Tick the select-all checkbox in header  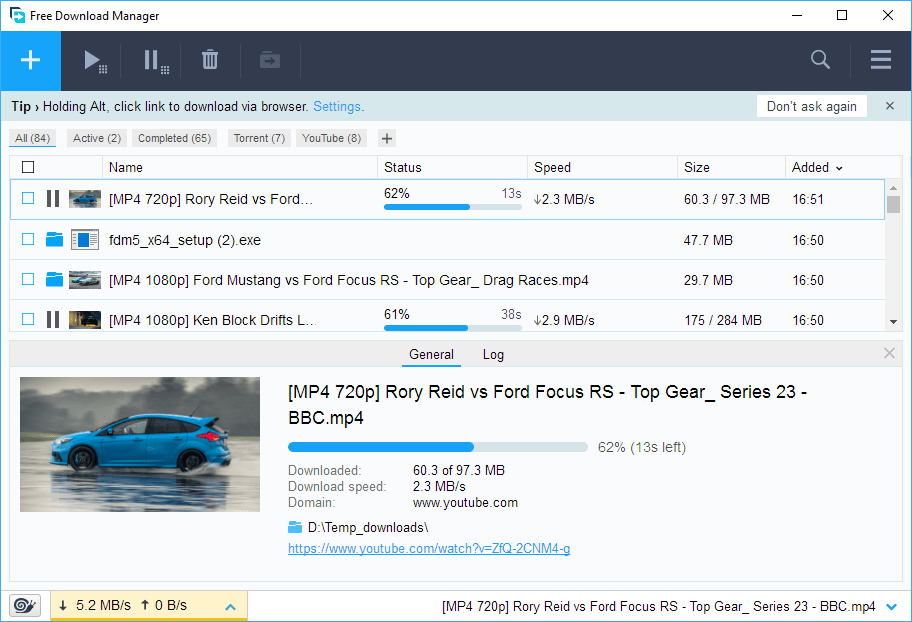pos(28,167)
